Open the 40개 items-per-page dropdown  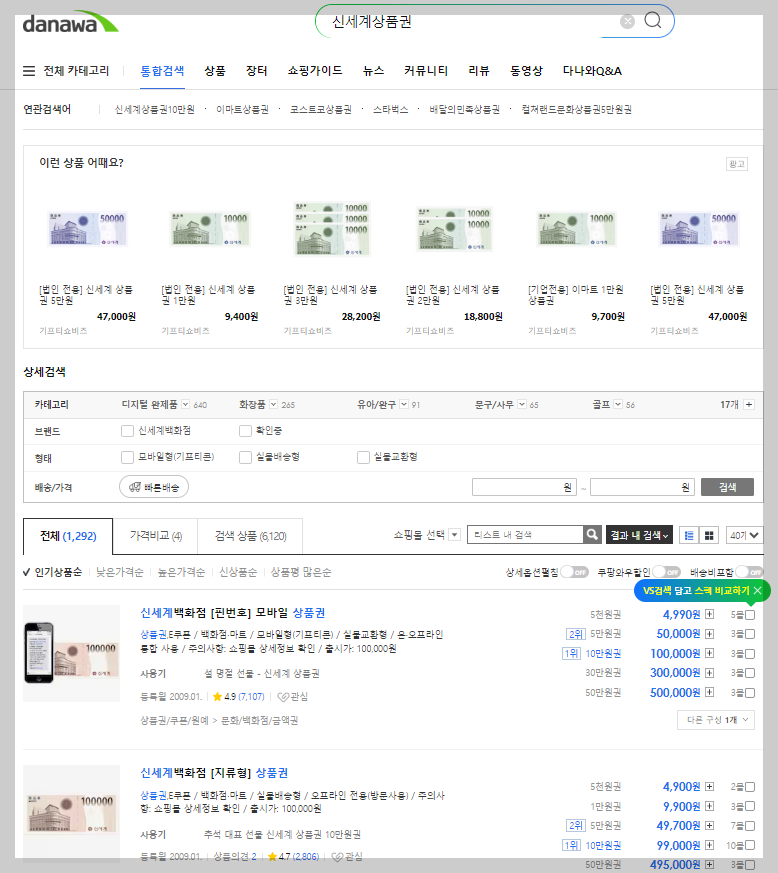click(744, 535)
